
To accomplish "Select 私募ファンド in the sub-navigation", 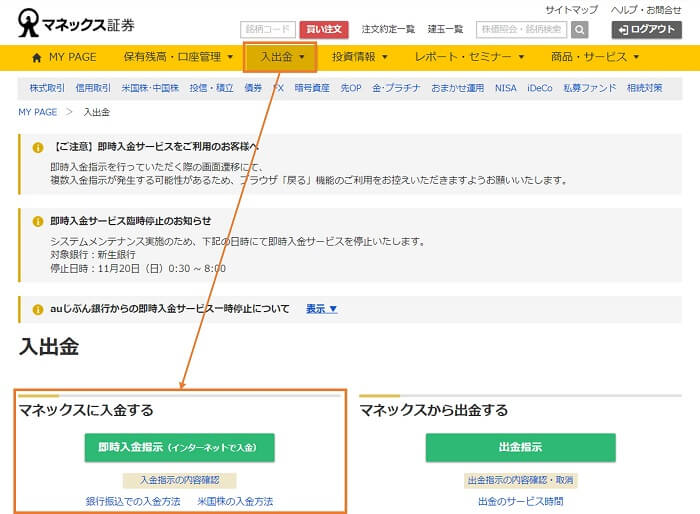I will [x=590, y=88].
